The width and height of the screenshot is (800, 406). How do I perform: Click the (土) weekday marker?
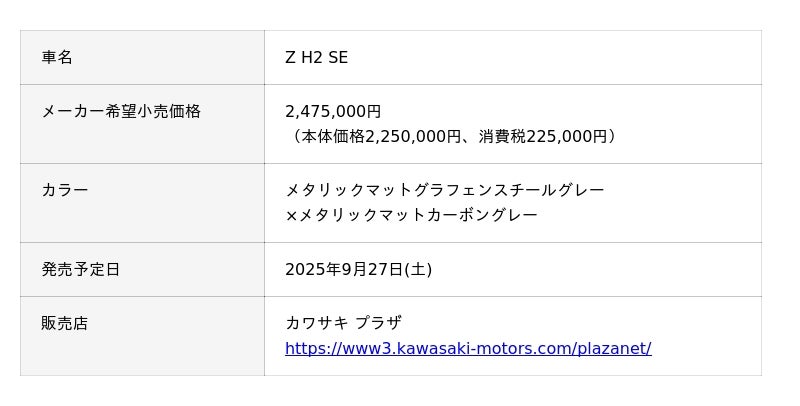(x=418, y=269)
